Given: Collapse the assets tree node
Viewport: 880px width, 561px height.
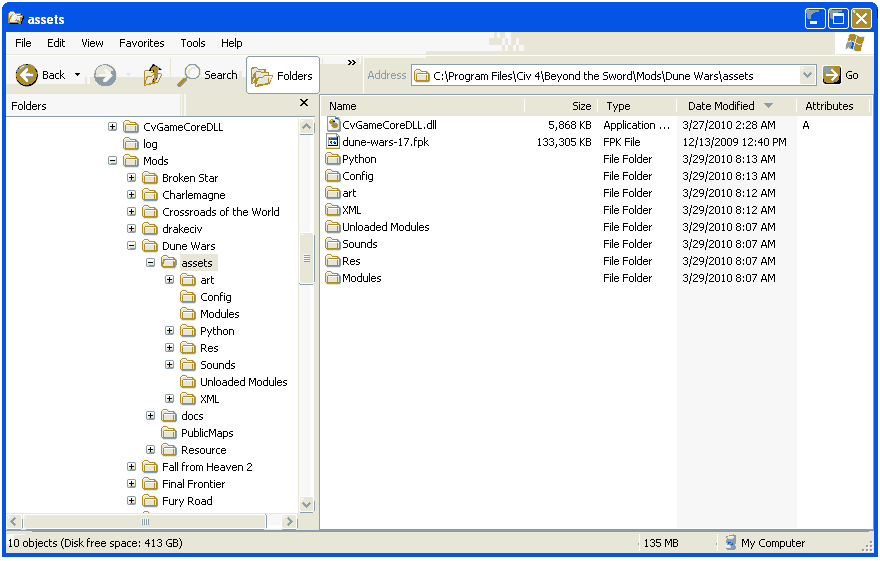Looking at the screenshot, I should (150, 263).
